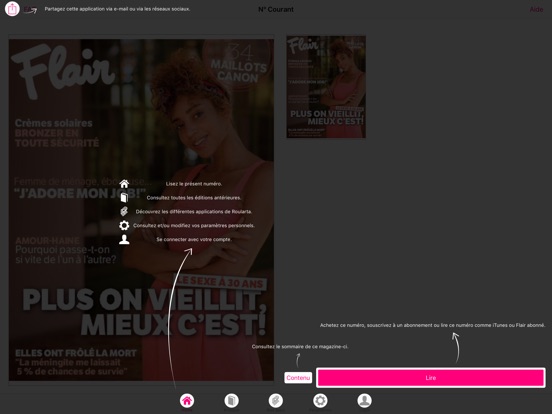Image resolution: width=552 pixels, height=414 pixels.
Task: Open the previous editions tab icon
Action: [231, 401]
